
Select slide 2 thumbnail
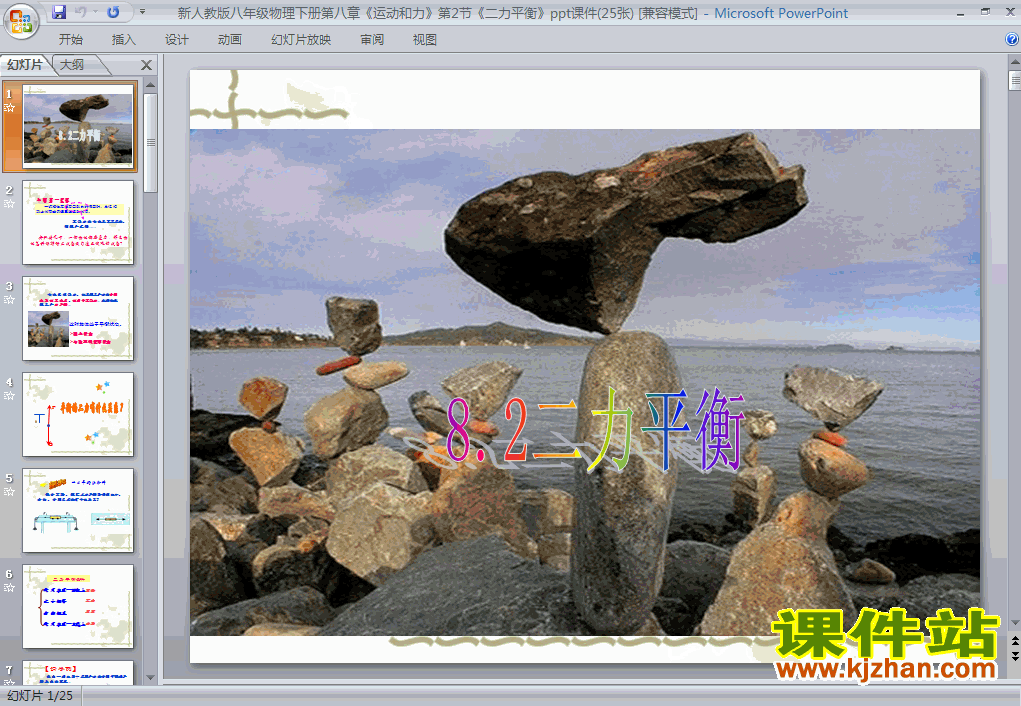(77, 222)
